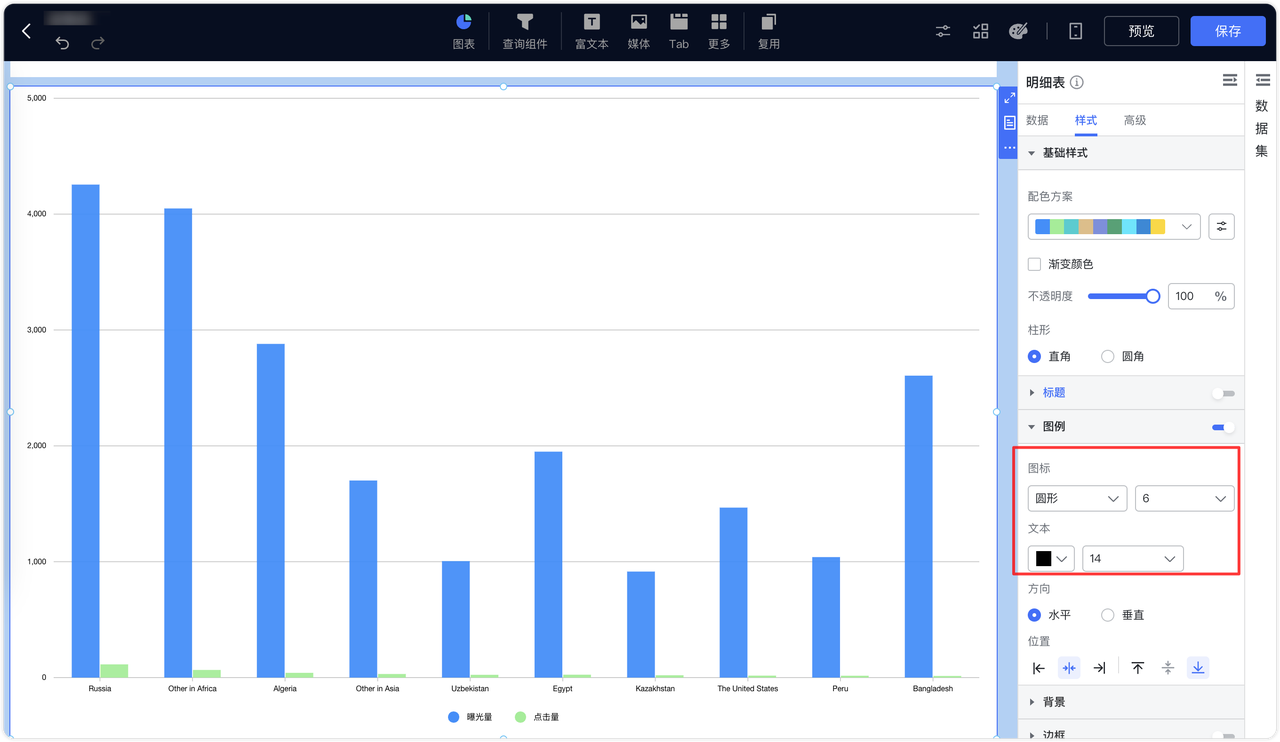Align legend horizontally centered

[1069, 668]
